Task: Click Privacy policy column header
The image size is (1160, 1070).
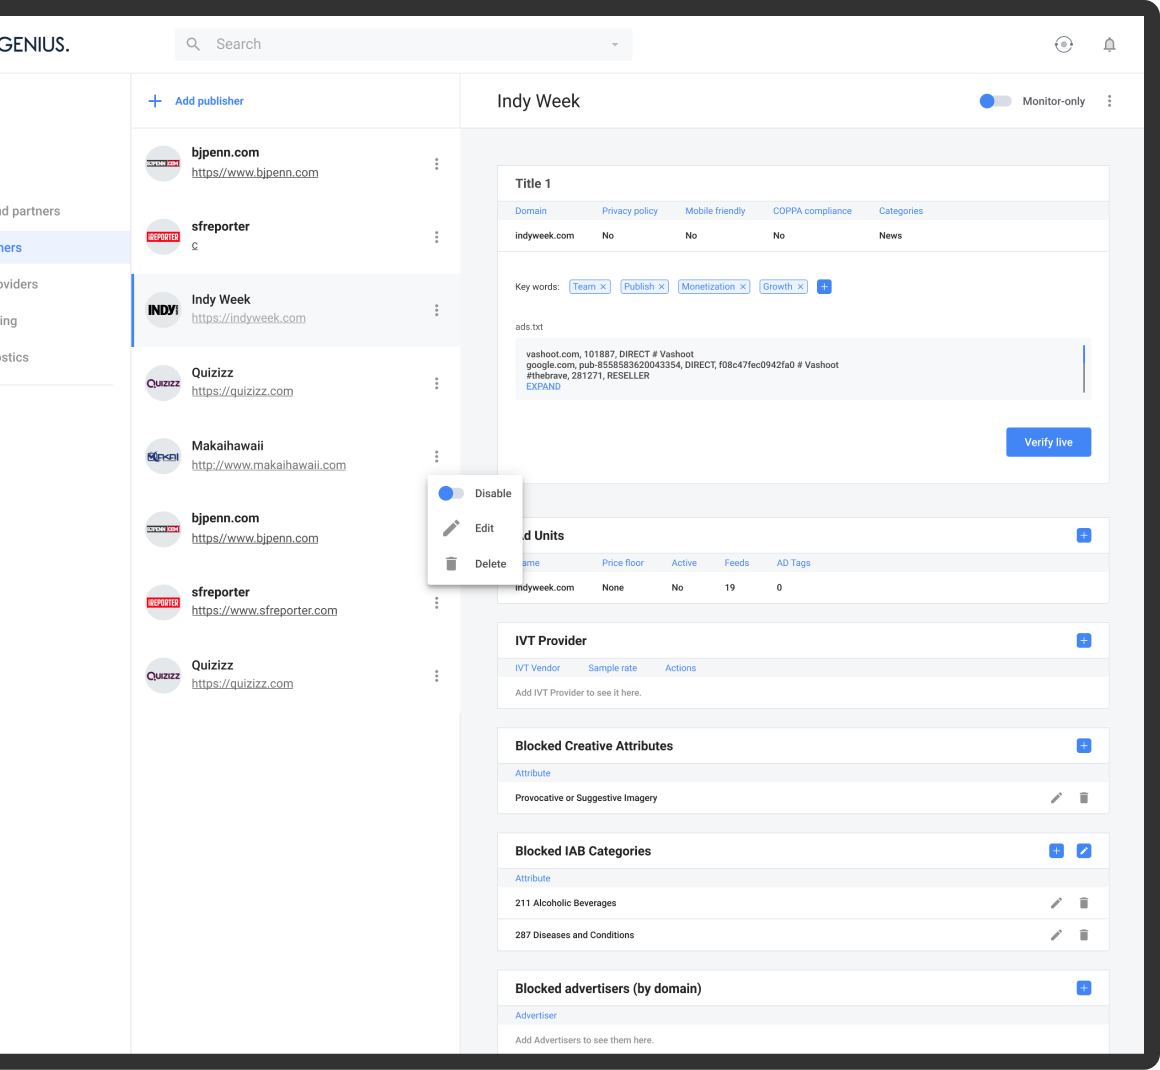Action: pos(630,211)
